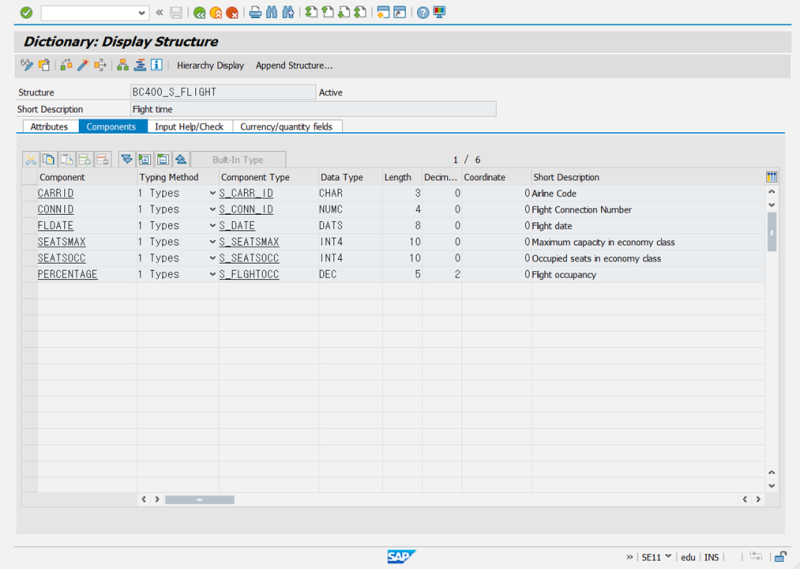The width and height of the screenshot is (800, 569).
Task: Go to Next Page icon
Action: 344,12
